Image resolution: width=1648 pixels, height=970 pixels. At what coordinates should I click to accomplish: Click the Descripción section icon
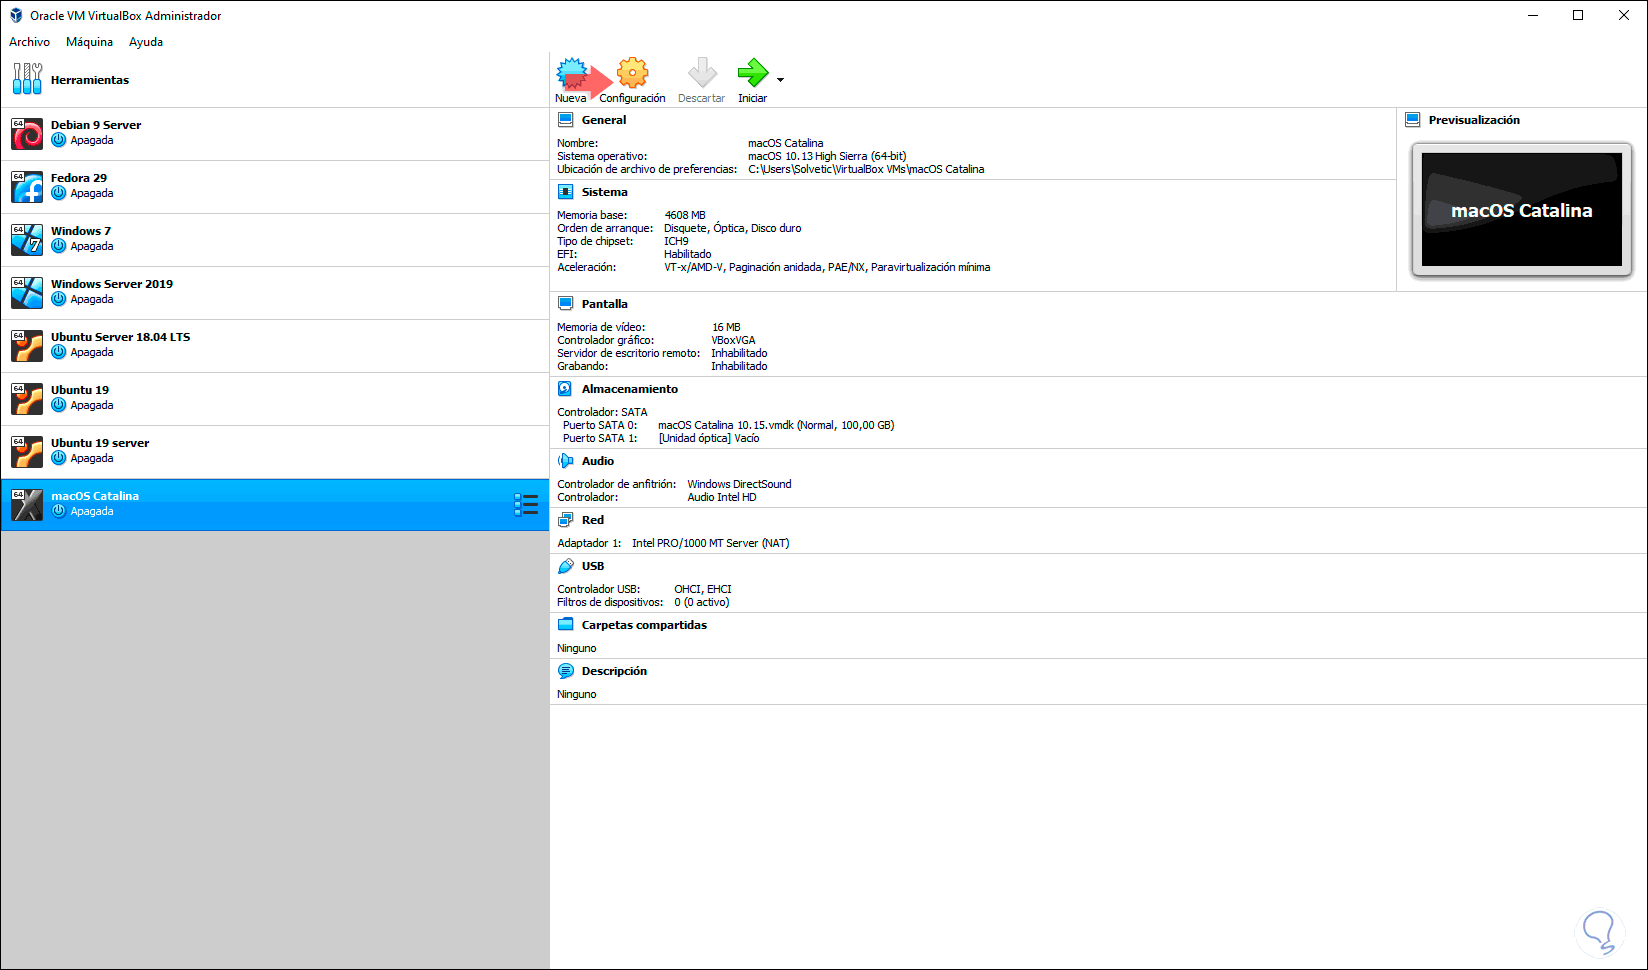[x=566, y=671]
